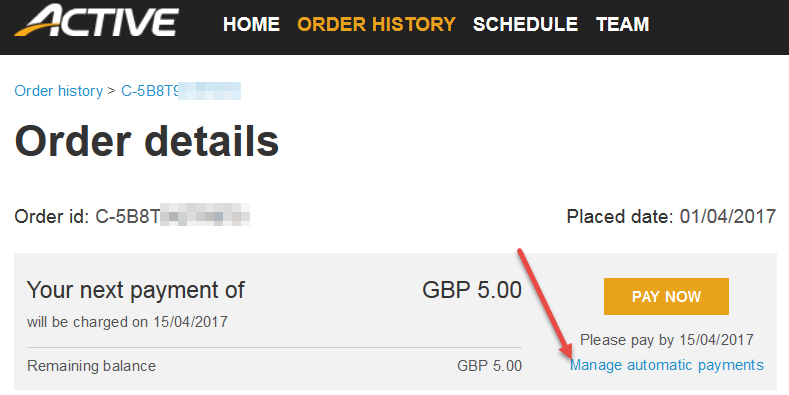
Task: Click the 'Order id:' label text
Action: 52,217
